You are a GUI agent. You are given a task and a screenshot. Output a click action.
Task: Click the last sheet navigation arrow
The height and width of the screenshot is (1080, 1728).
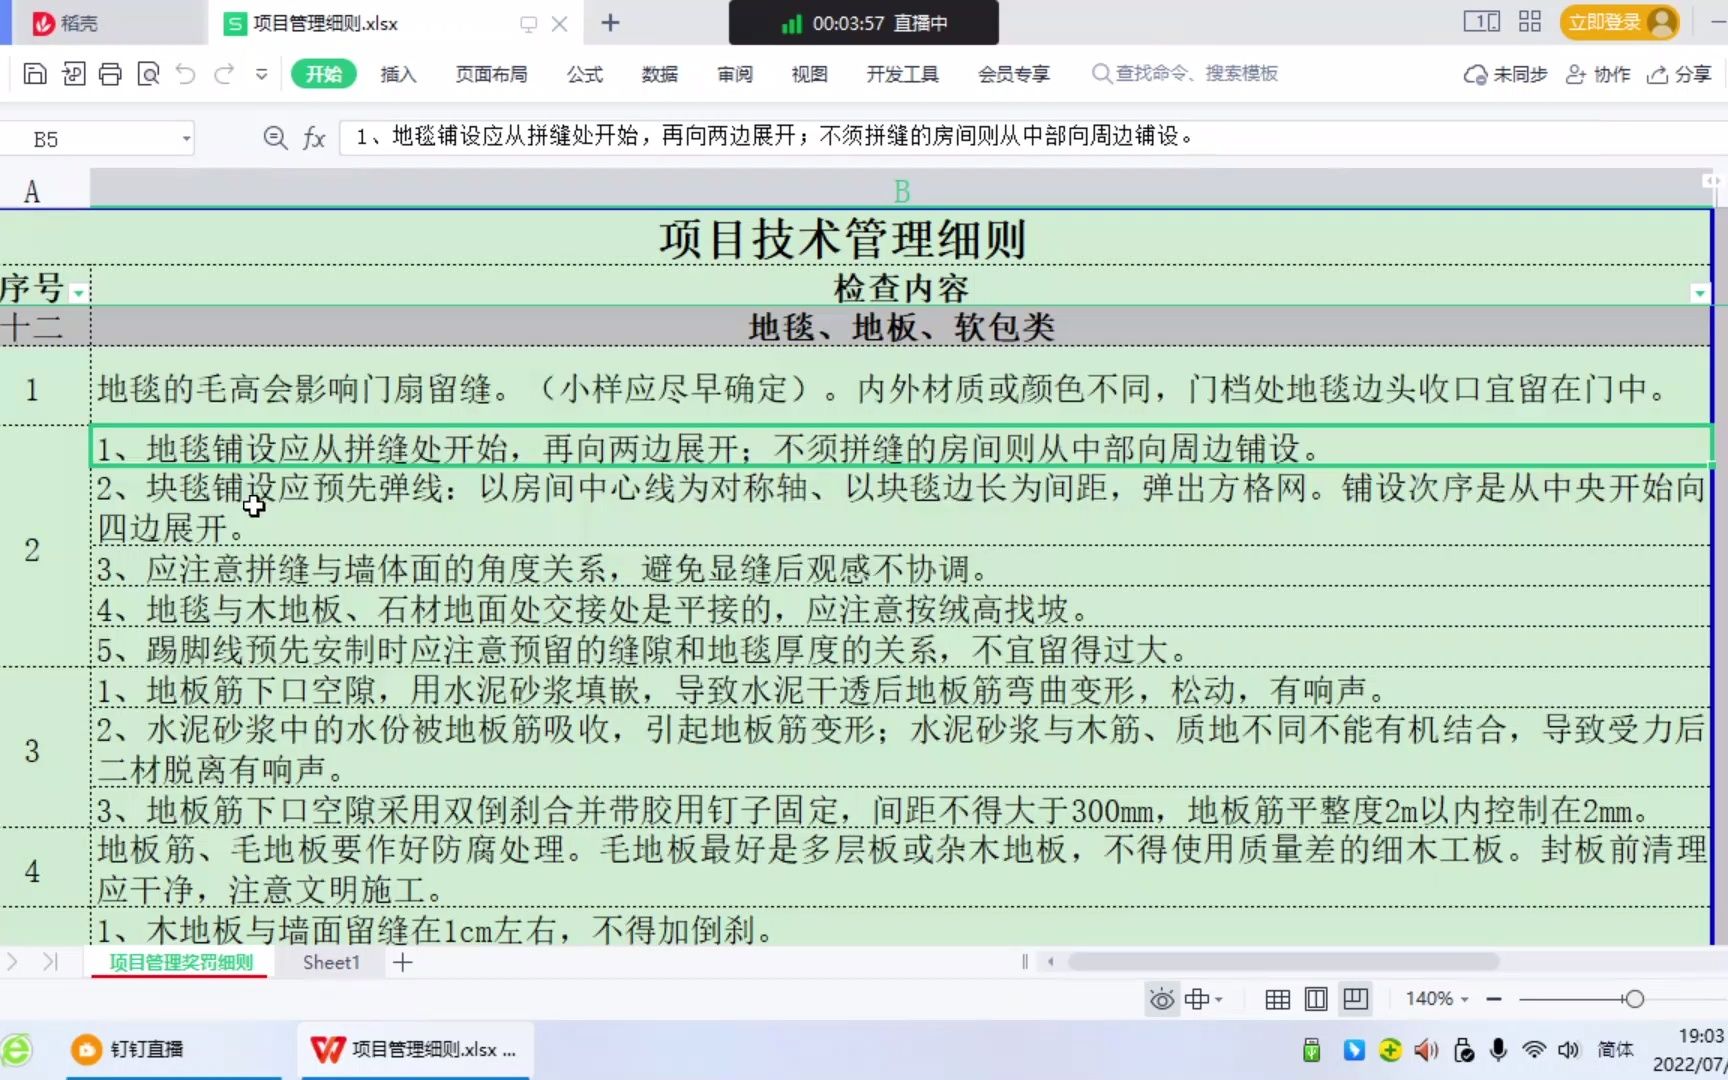click(50, 962)
